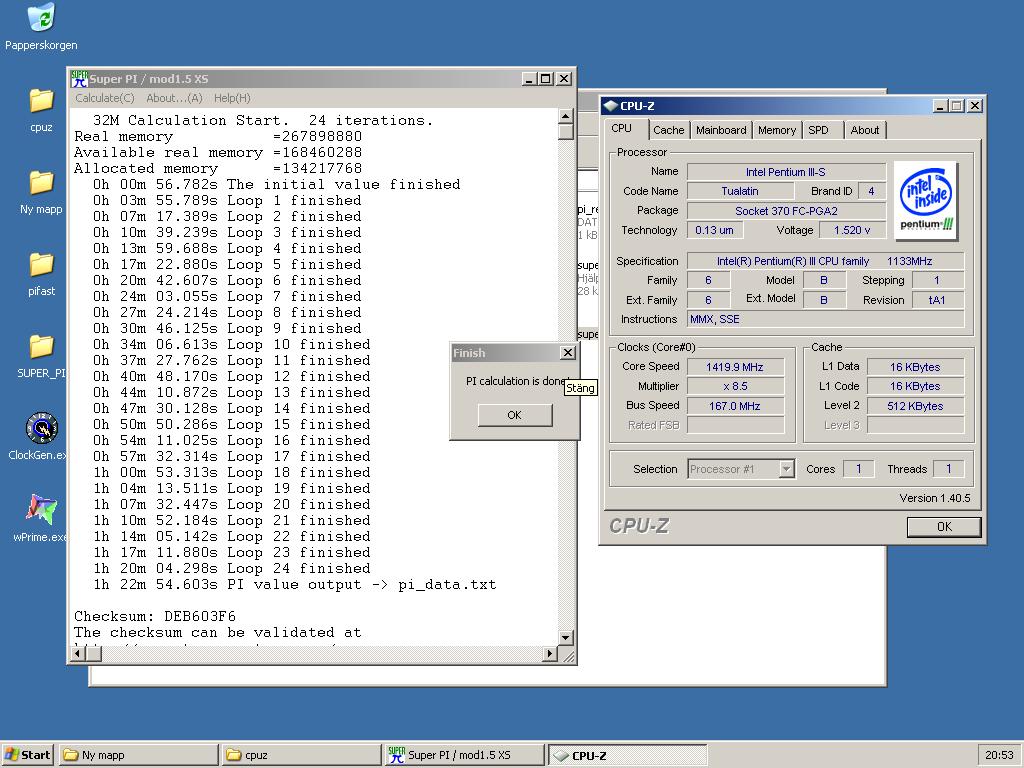Viewport: 1024px width, 768px height.
Task: Click the Package Socket 370 FC-PGA2 field
Action: (786, 211)
